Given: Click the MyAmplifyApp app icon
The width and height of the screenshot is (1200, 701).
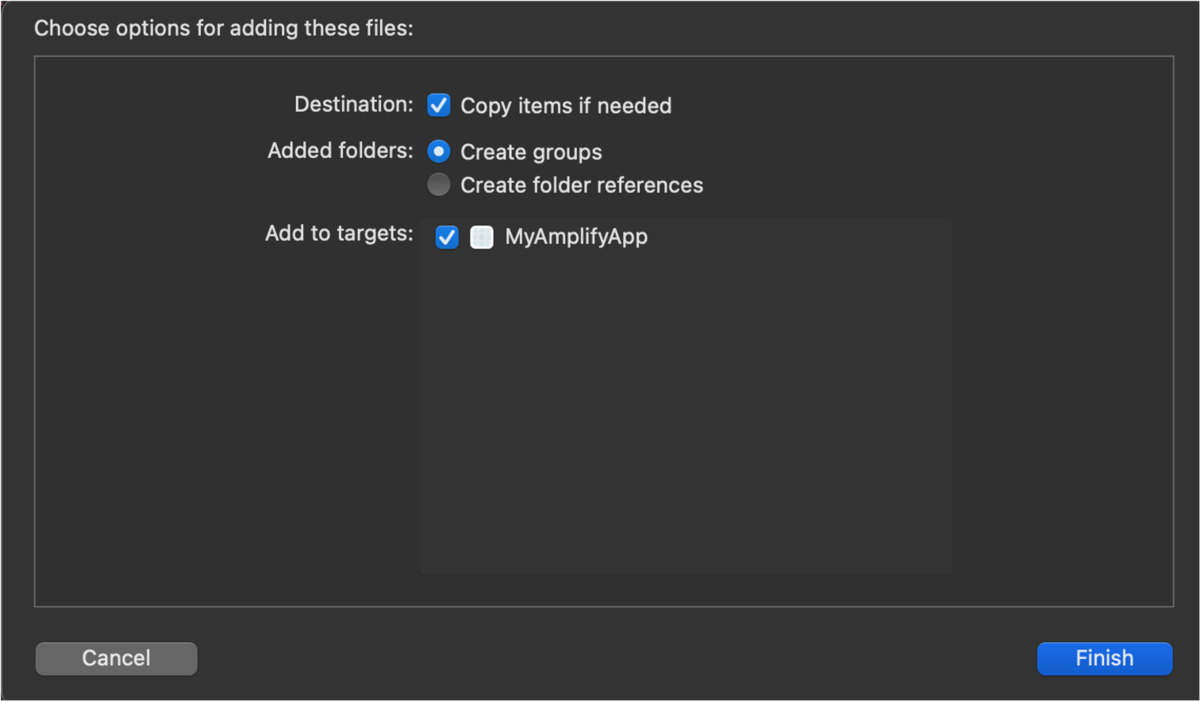Looking at the screenshot, I should 482,237.
